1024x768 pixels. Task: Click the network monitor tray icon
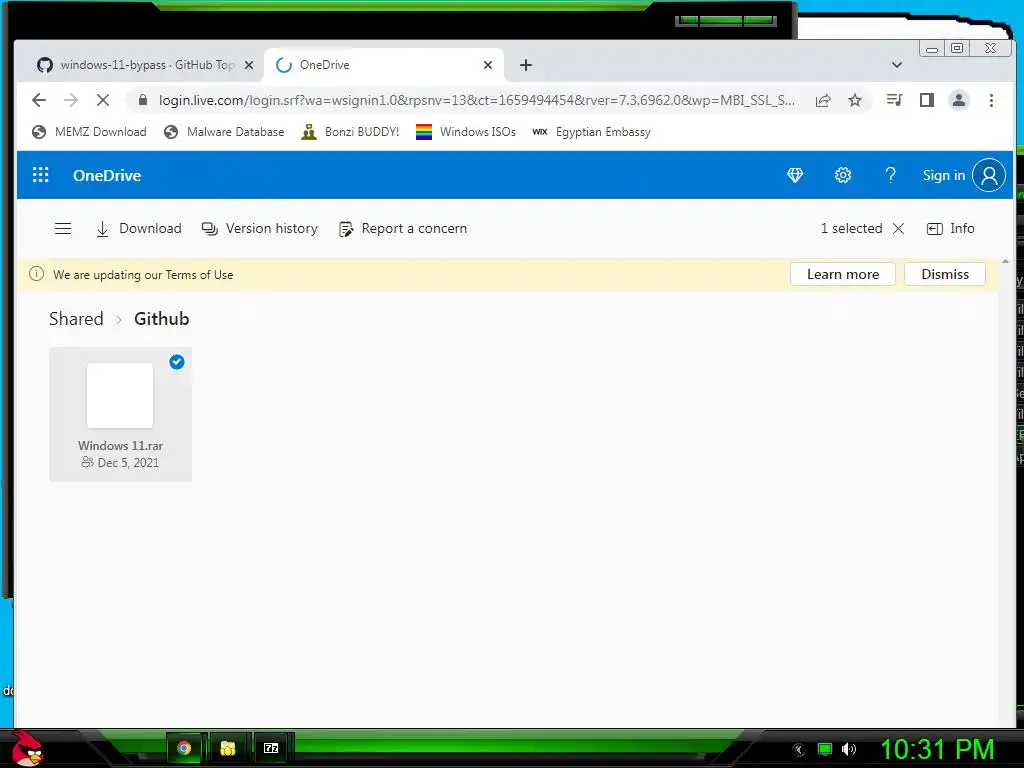(825, 749)
